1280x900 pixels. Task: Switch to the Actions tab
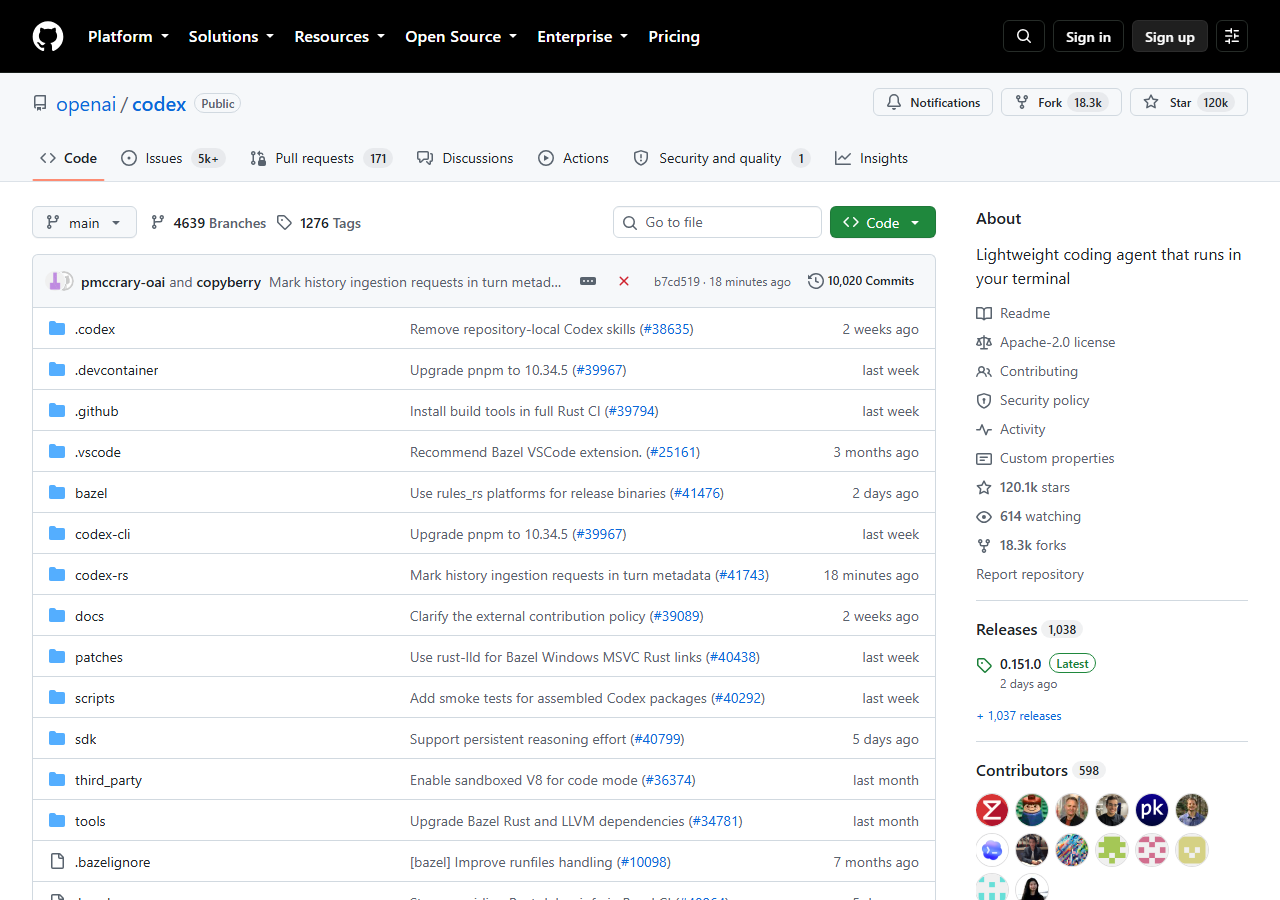coord(573,158)
